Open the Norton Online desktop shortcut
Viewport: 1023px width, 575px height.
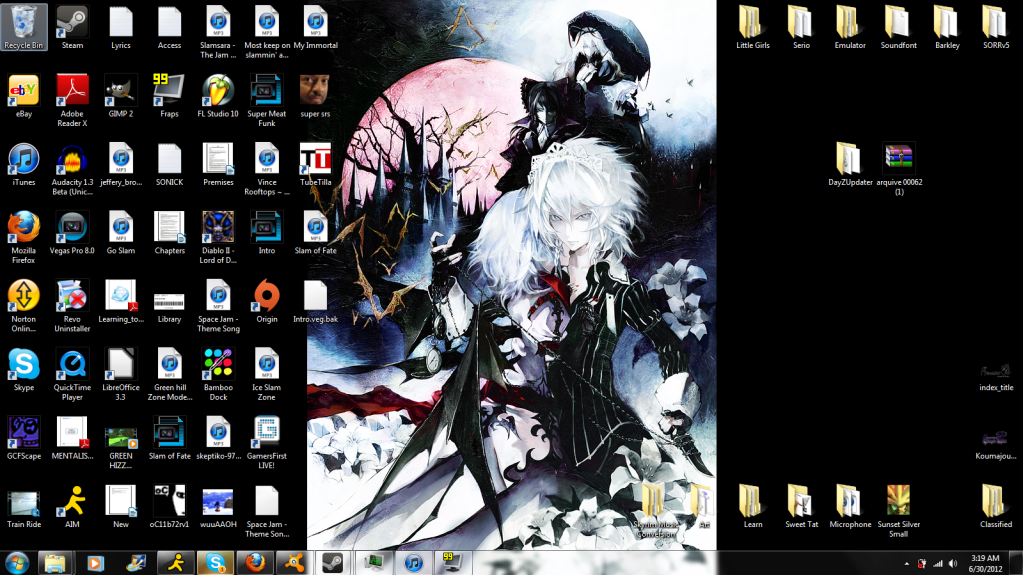[23, 305]
